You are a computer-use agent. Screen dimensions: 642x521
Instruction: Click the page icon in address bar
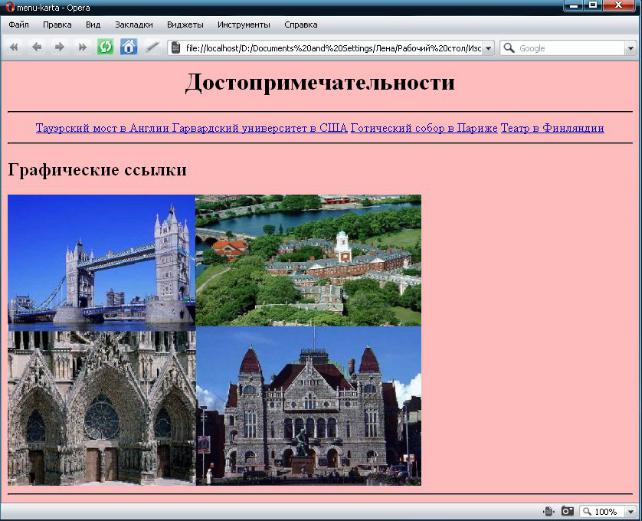pyautogui.click(x=176, y=48)
